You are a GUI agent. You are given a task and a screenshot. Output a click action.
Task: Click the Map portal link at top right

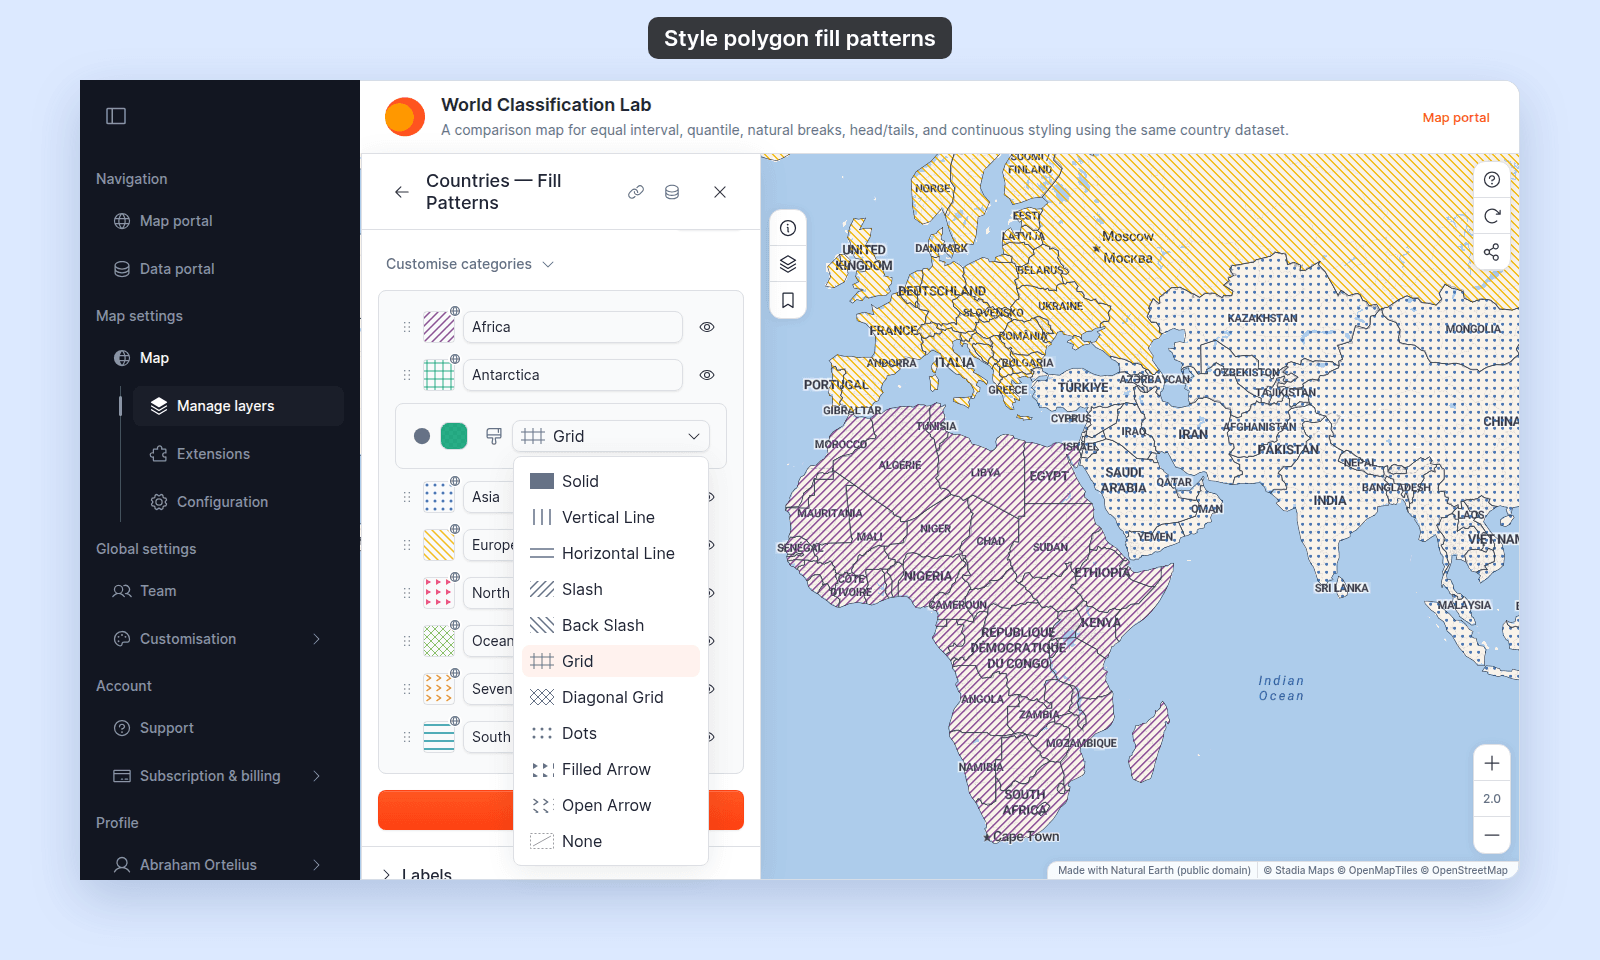(1456, 118)
